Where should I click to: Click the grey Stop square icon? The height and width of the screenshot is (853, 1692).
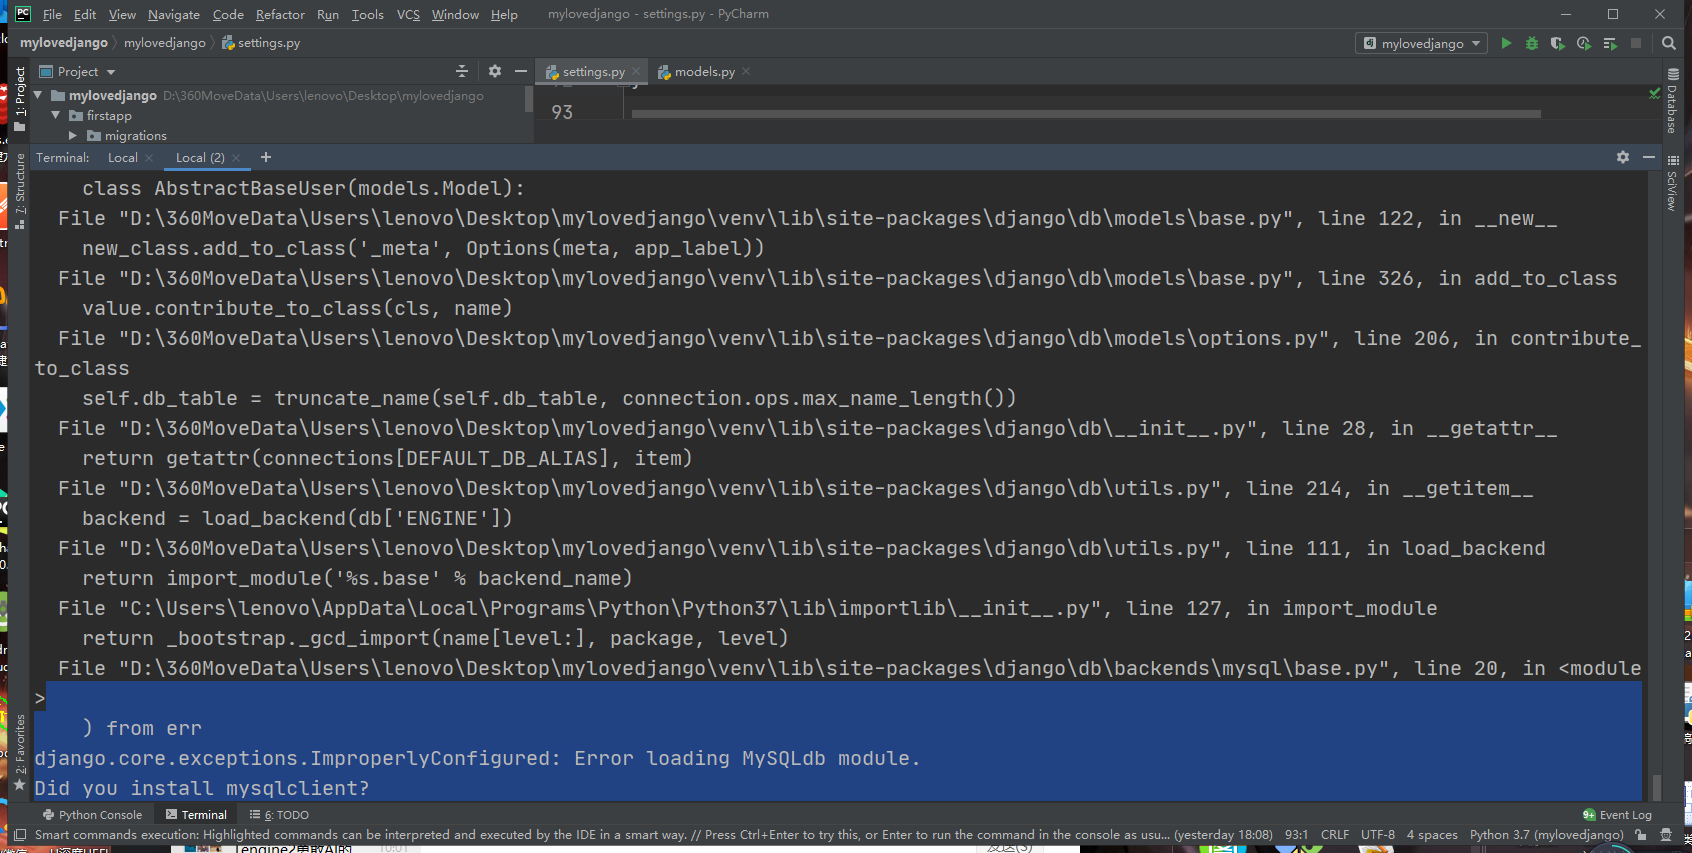(x=1636, y=43)
